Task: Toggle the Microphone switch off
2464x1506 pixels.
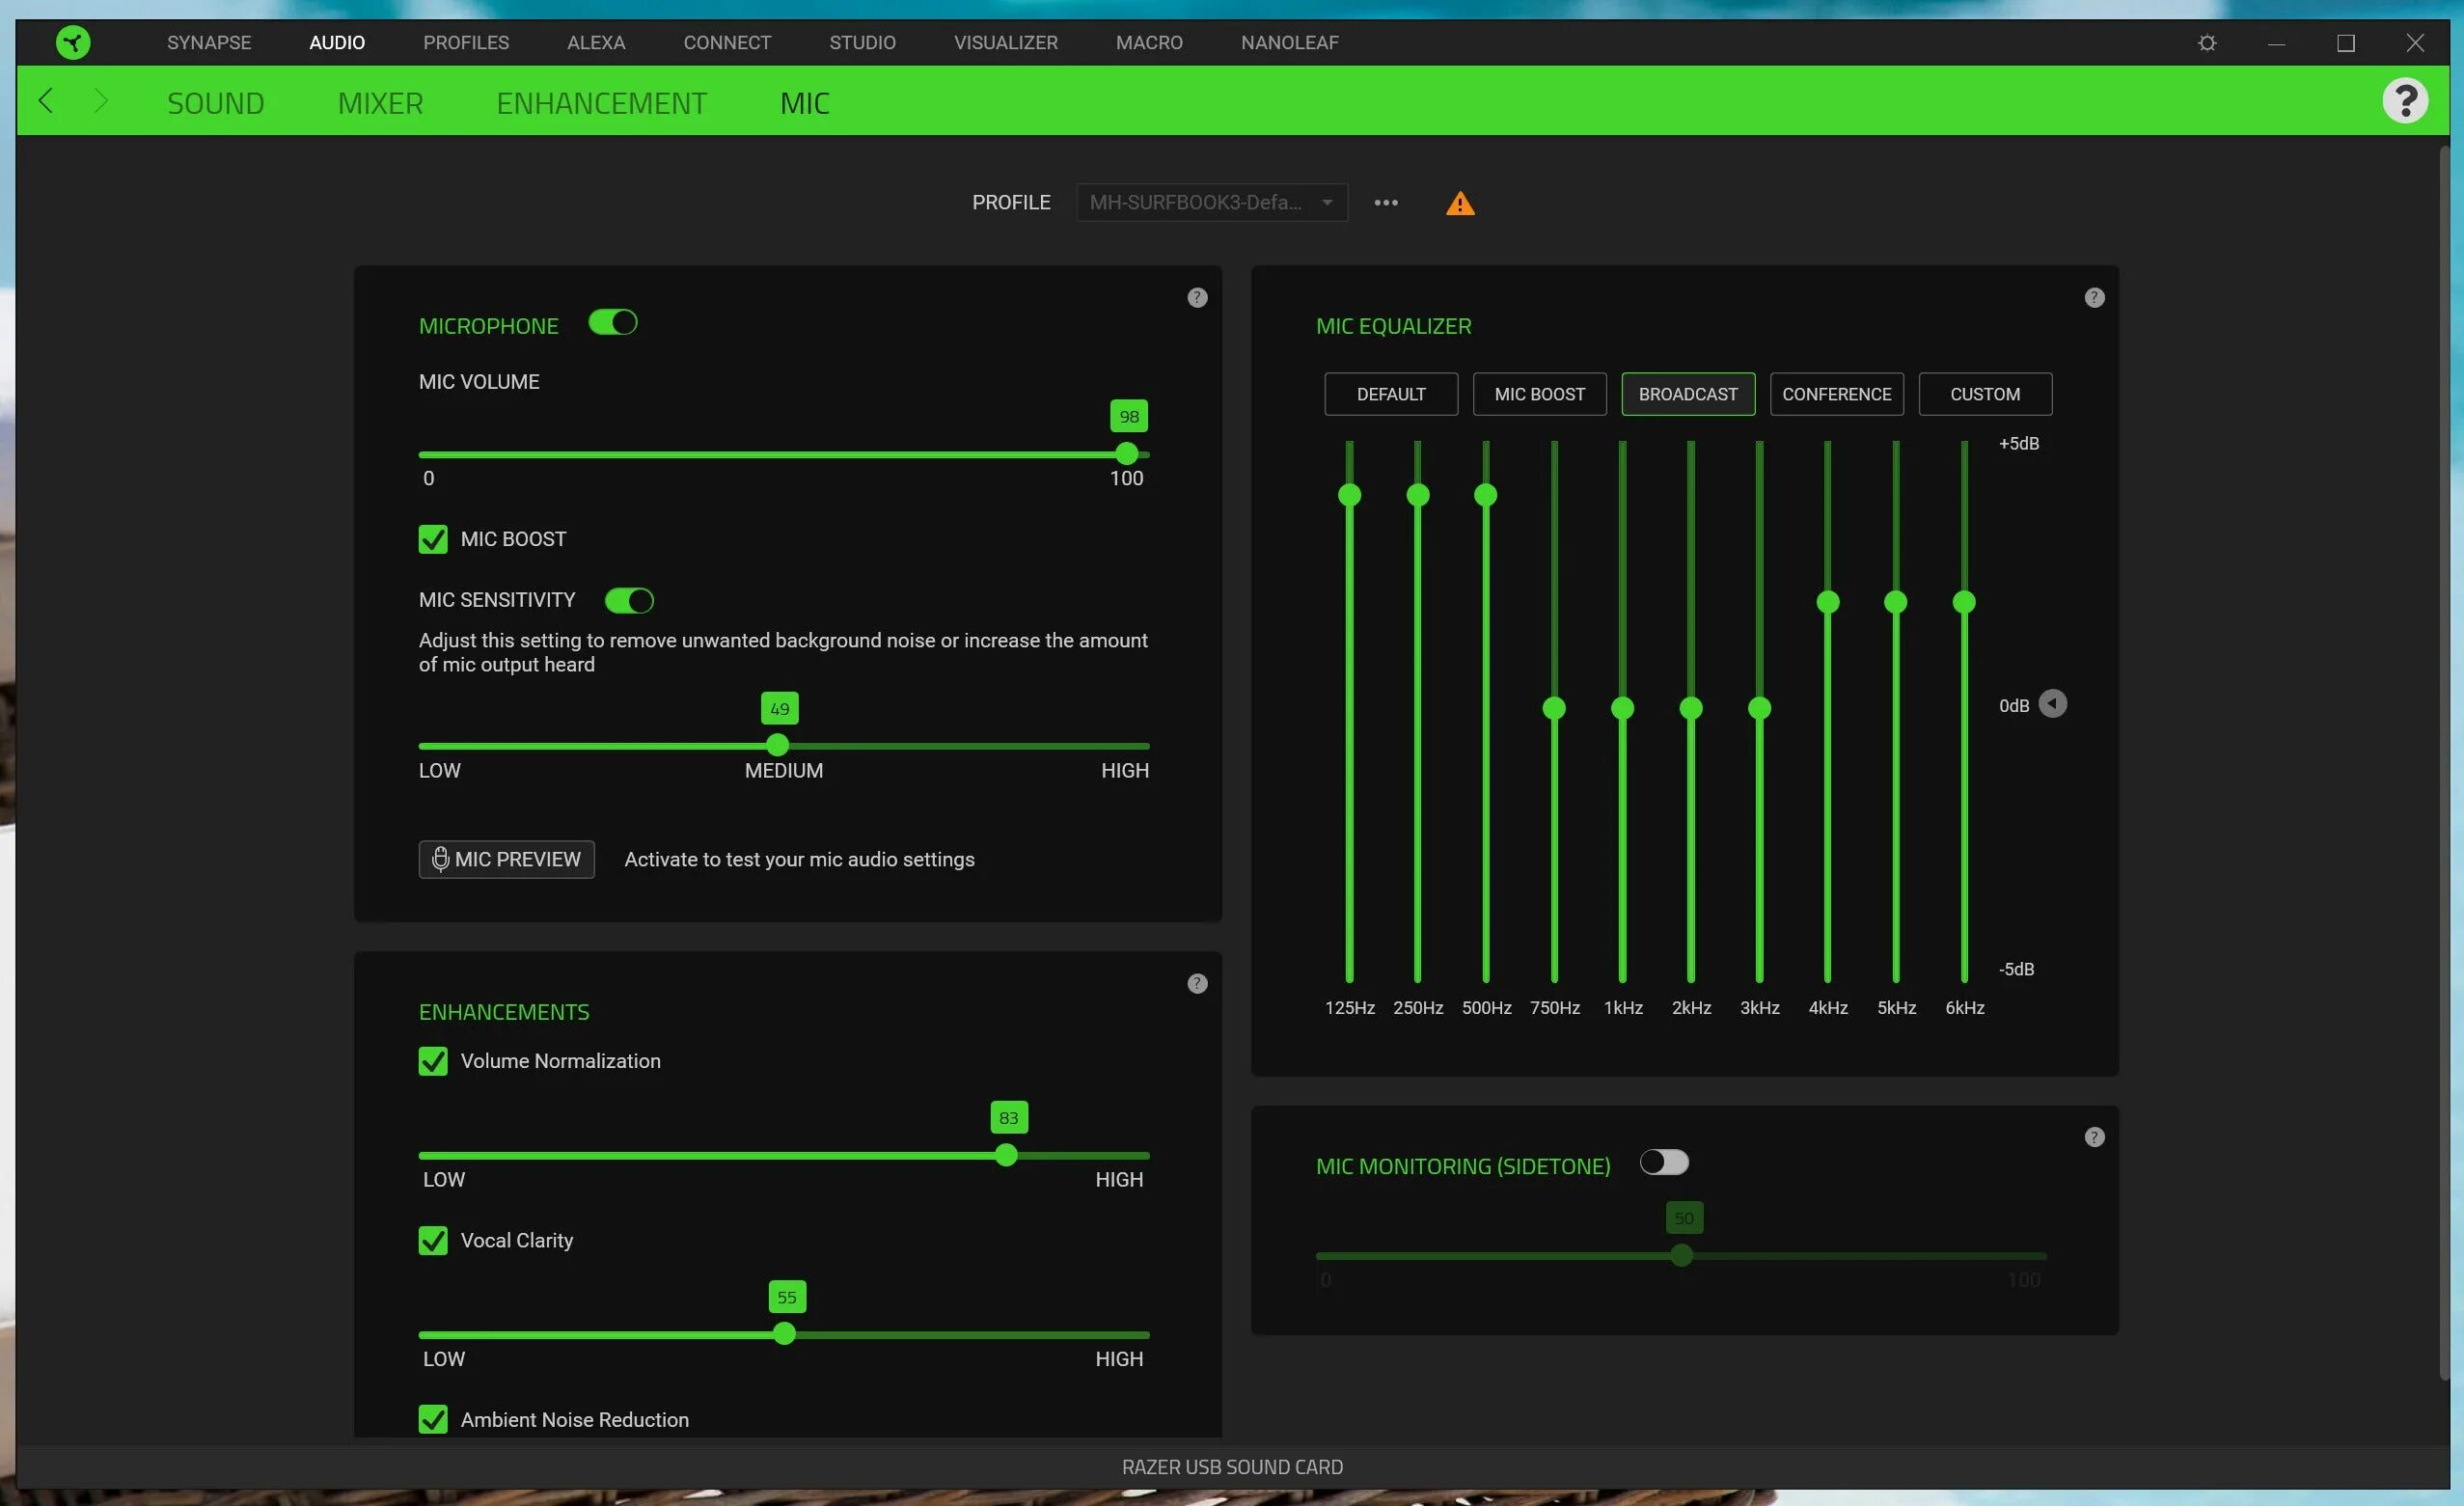Action: pos(613,323)
